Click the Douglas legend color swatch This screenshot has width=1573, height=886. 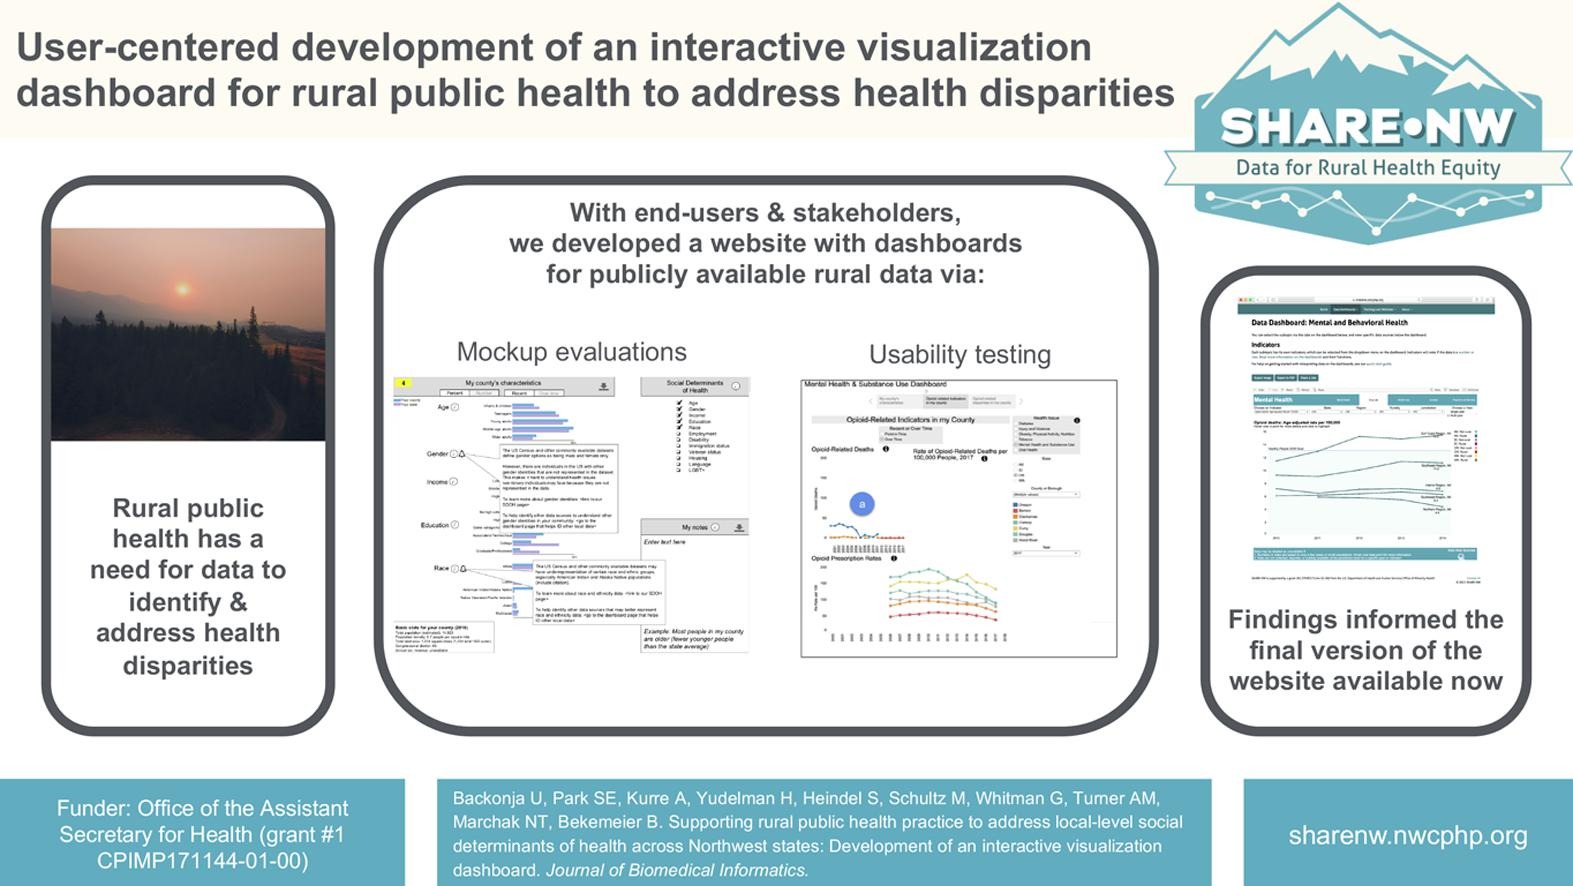(x=1016, y=535)
